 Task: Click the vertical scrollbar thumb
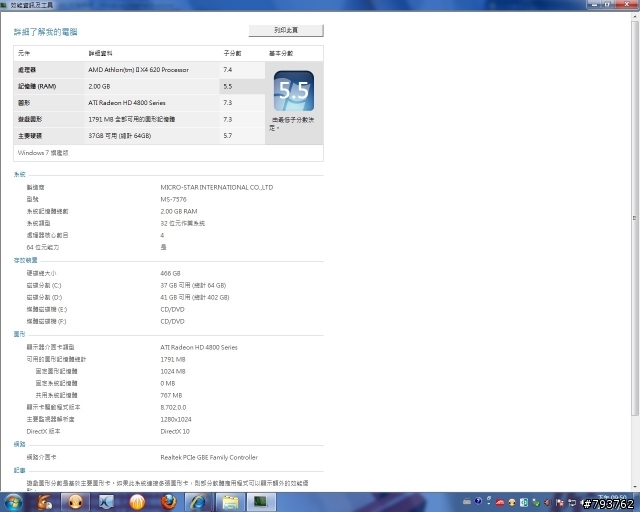pos(635,218)
